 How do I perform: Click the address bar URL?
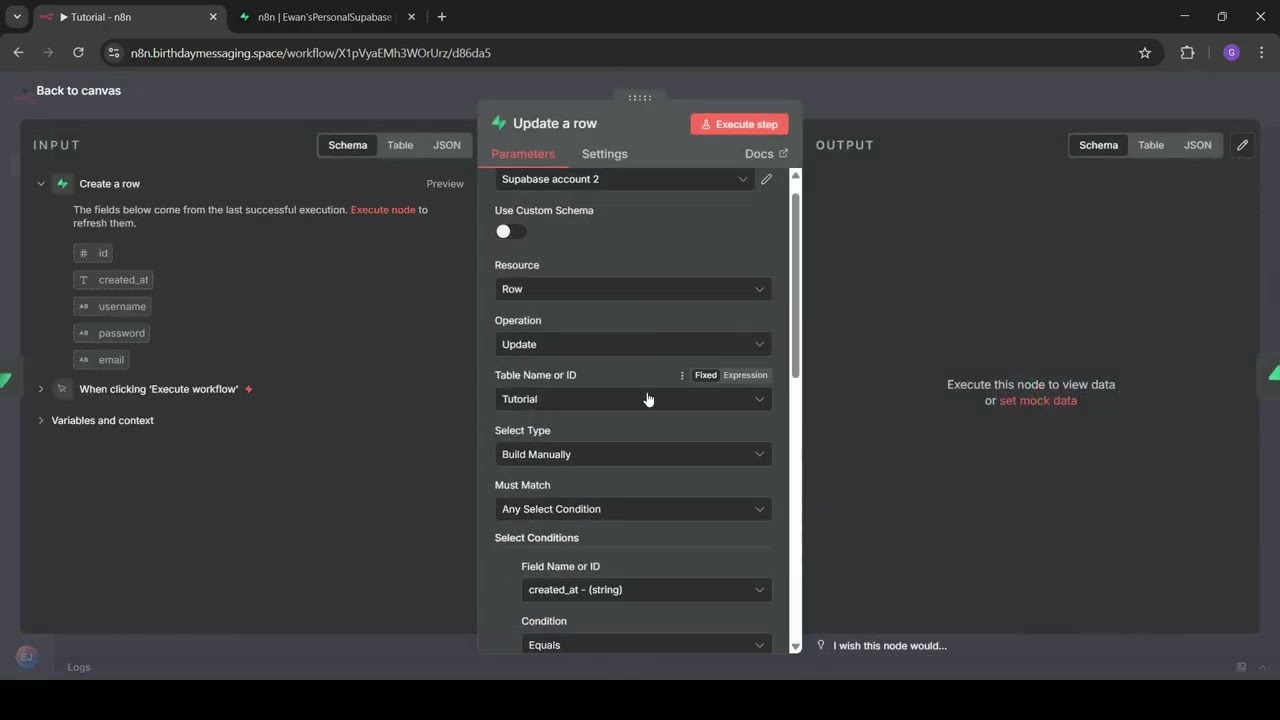[311, 53]
